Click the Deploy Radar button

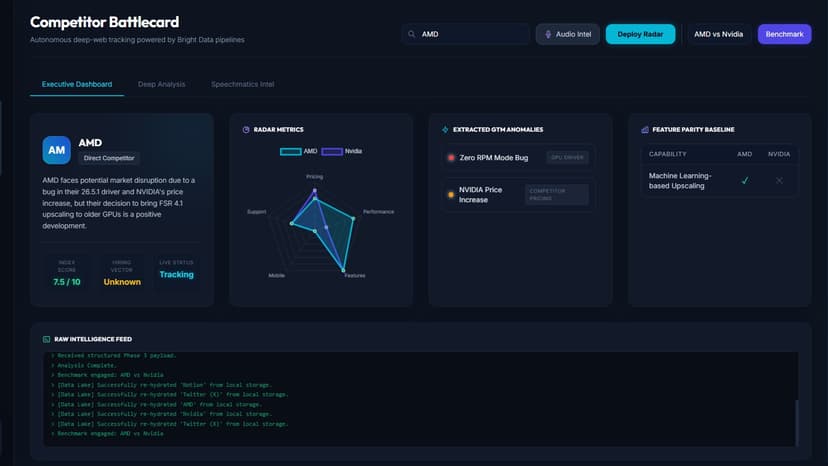coord(640,34)
